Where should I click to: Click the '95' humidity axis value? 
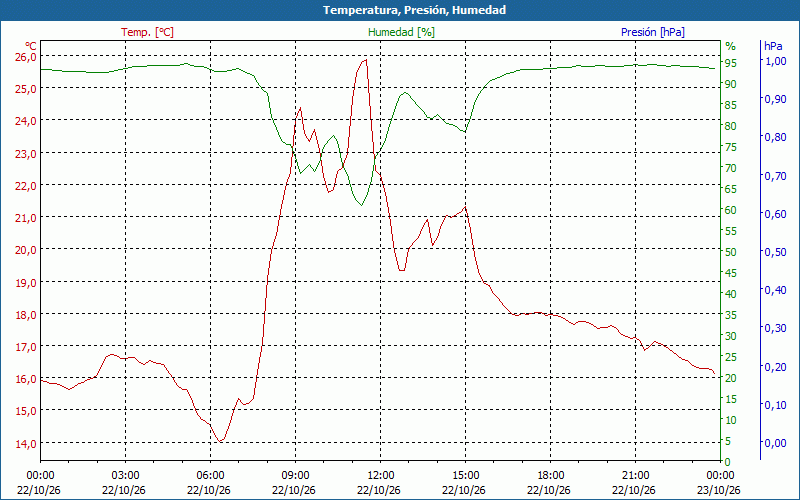[731, 63]
